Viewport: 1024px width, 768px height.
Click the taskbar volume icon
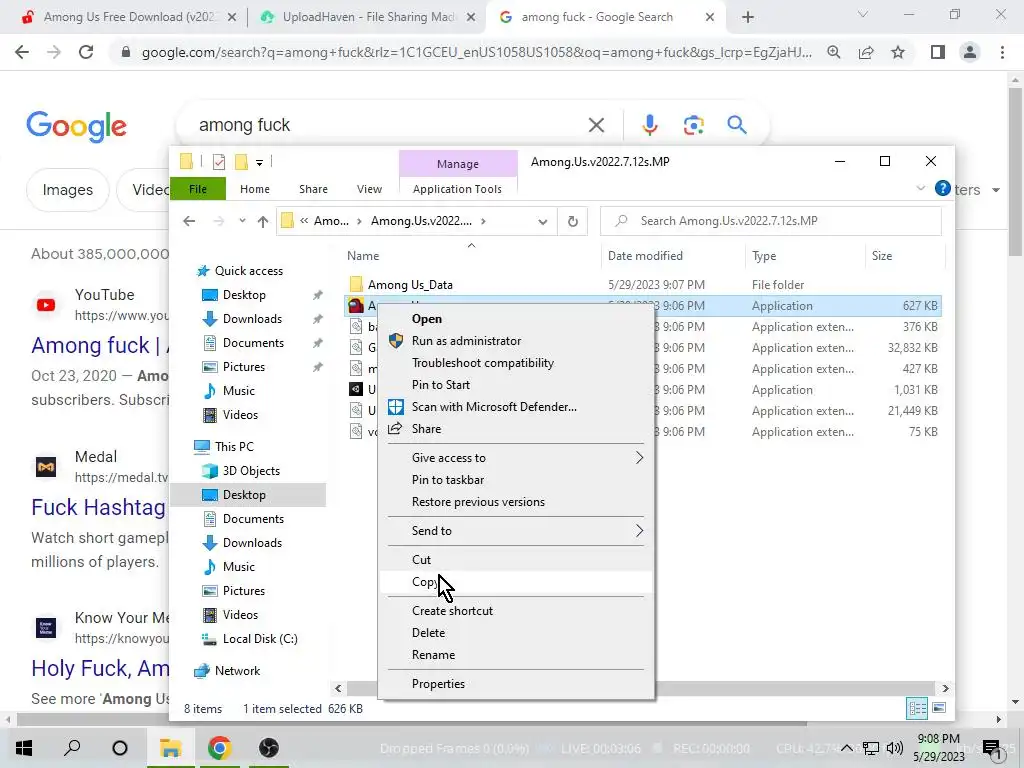tap(895, 748)
